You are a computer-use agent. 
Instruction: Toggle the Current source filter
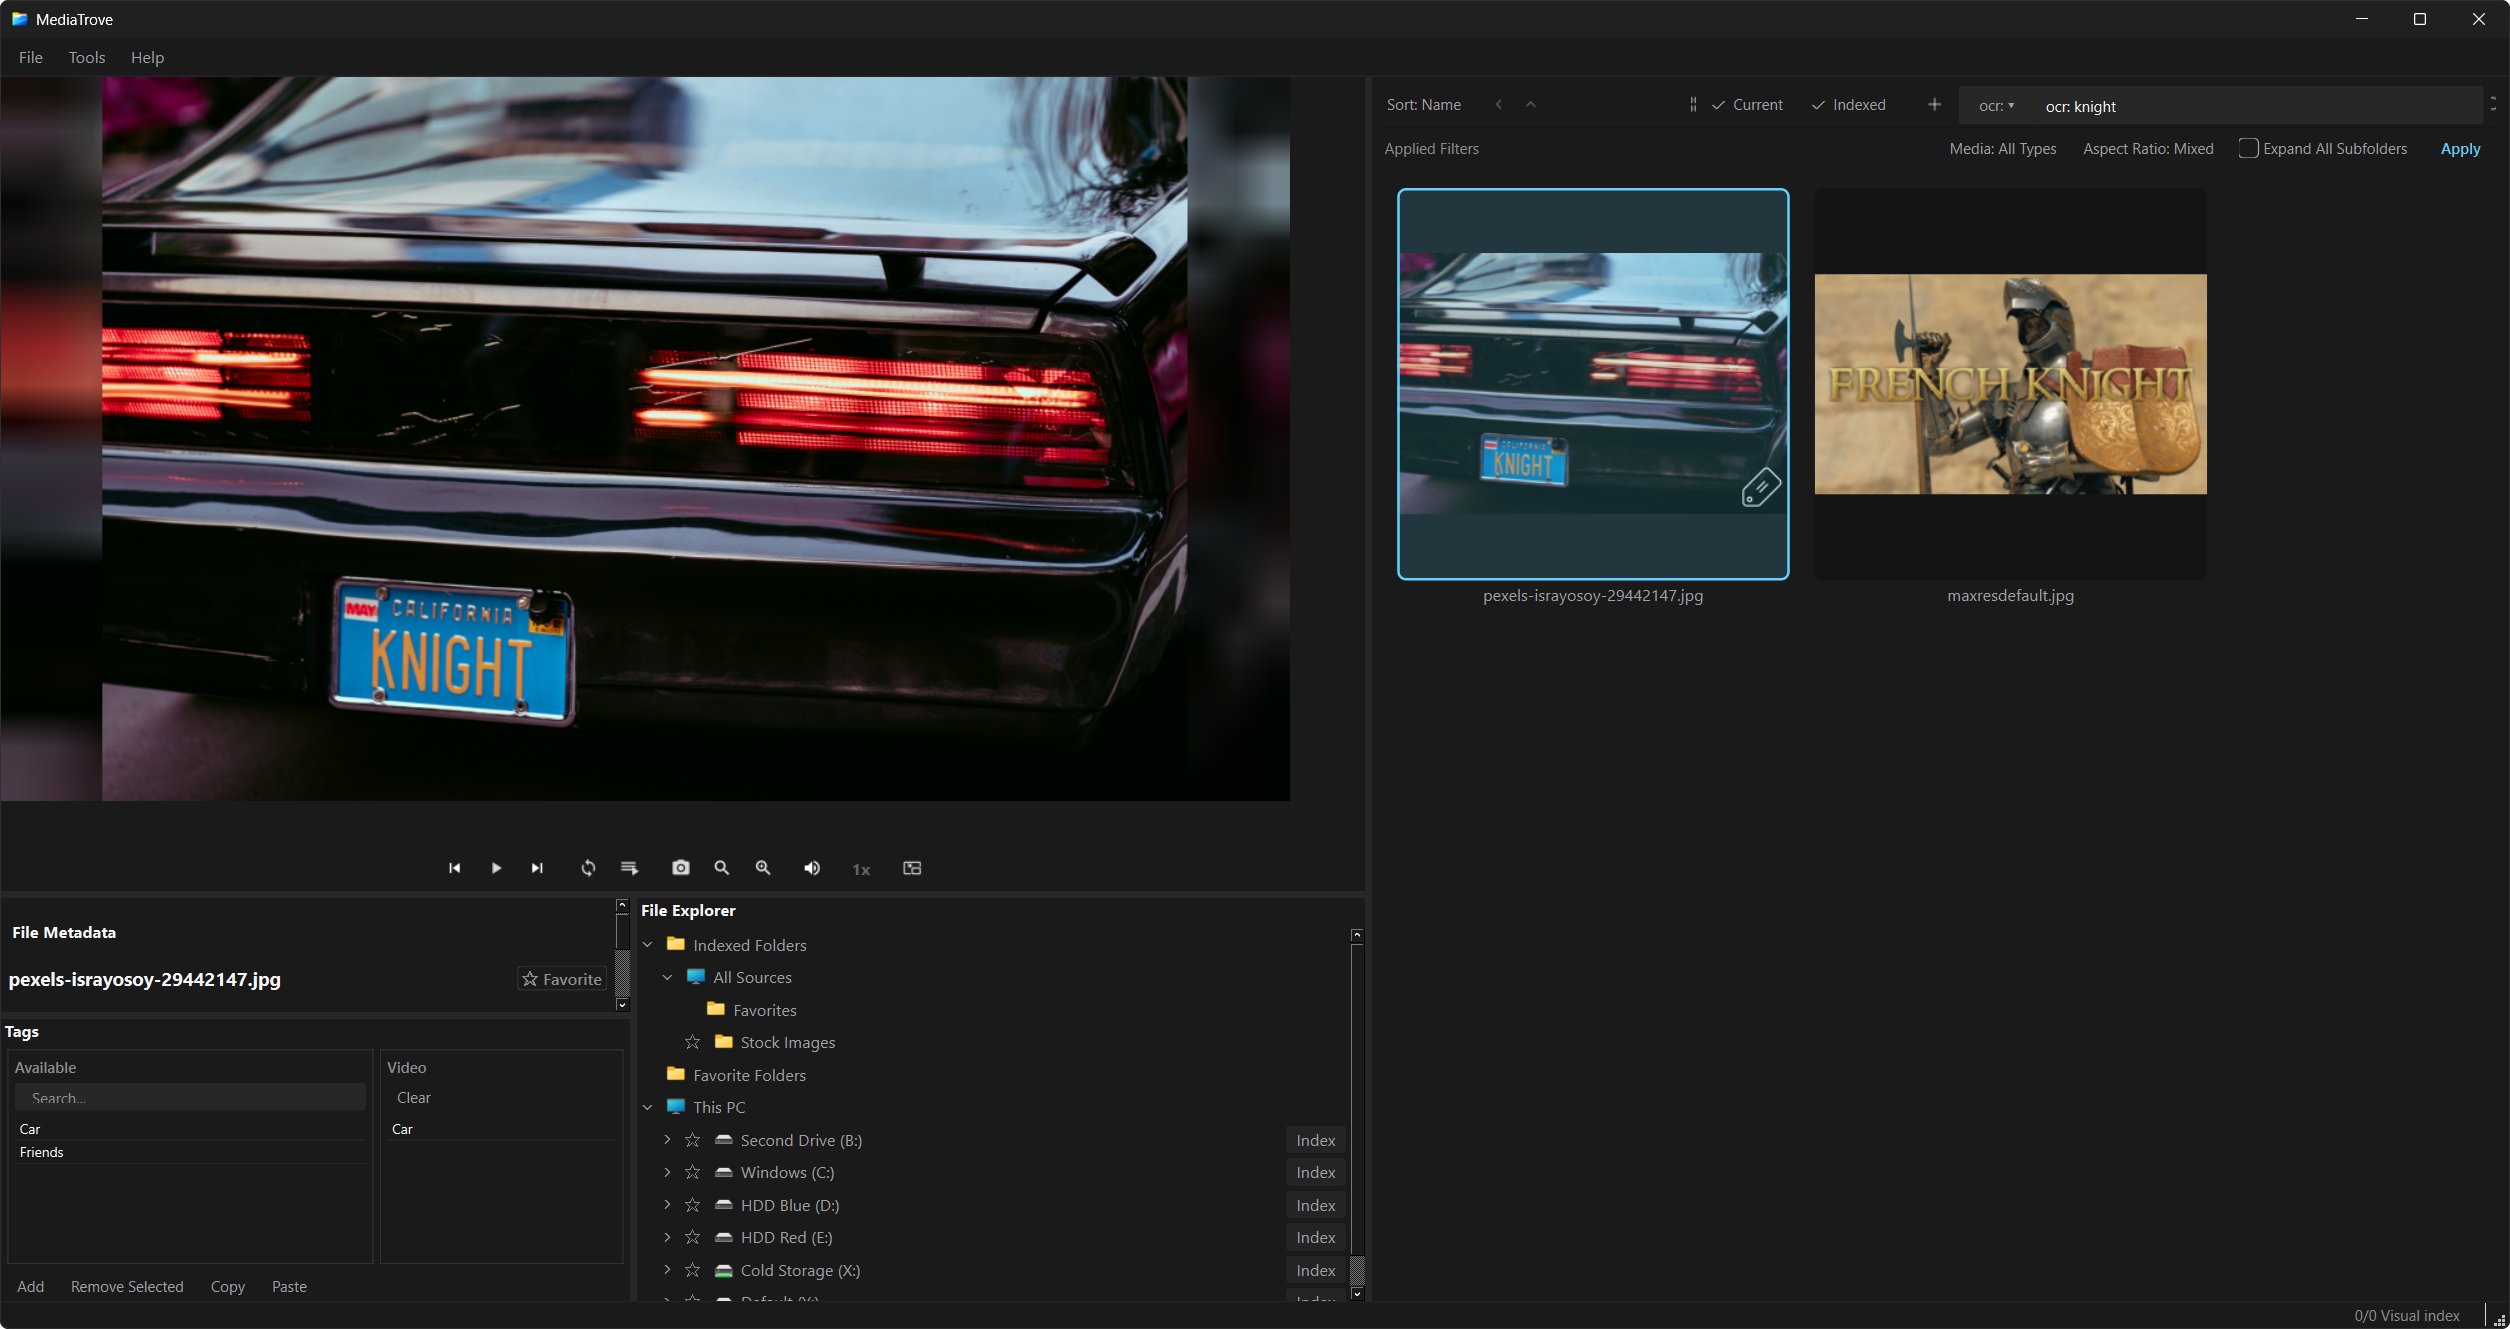pyautogui.click(x=1747, y=105)
